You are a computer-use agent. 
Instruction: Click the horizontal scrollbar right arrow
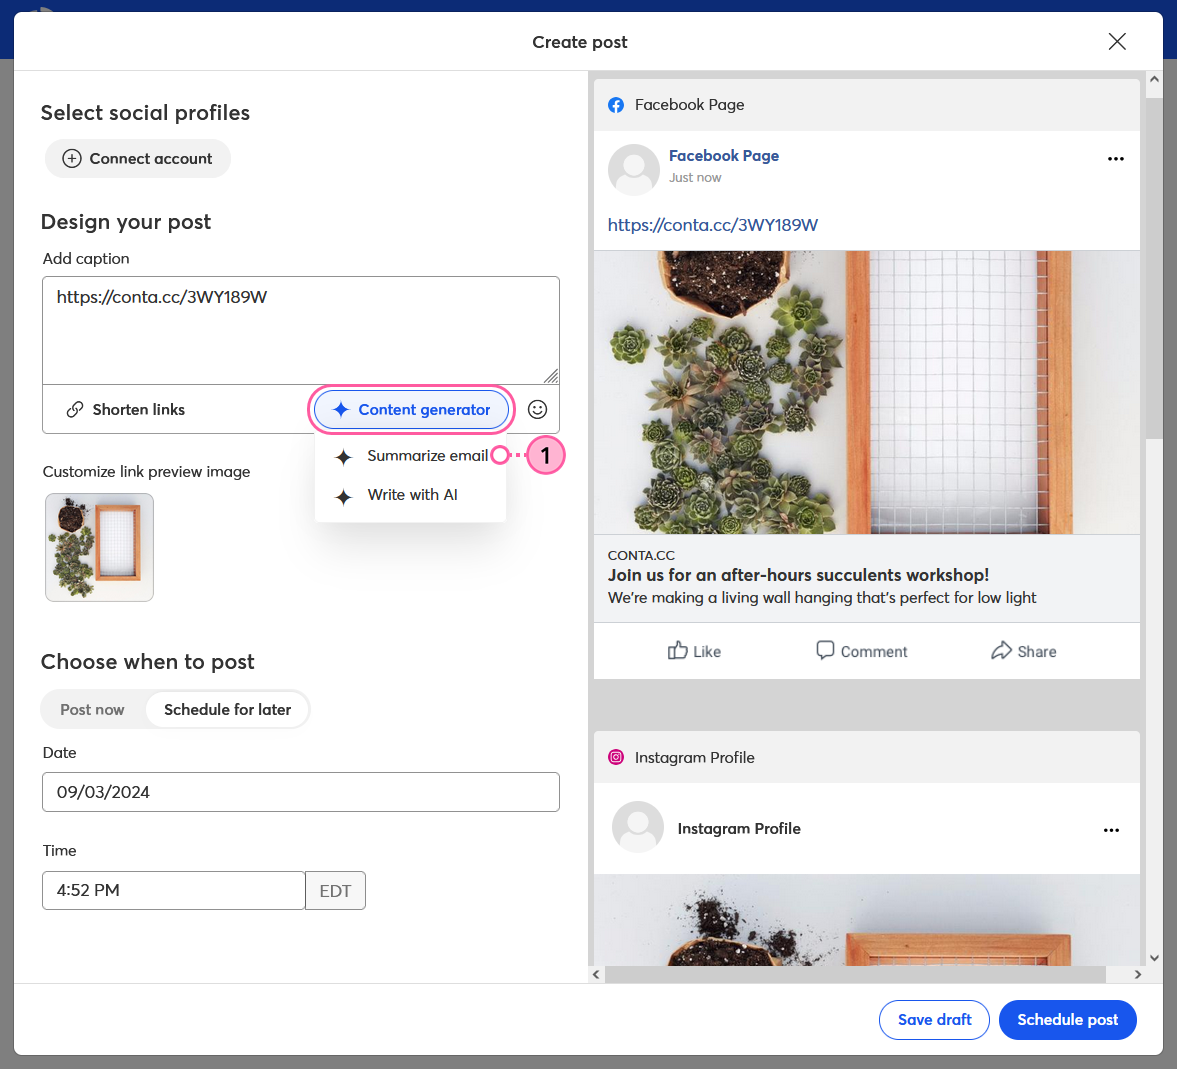point(1138,974)
